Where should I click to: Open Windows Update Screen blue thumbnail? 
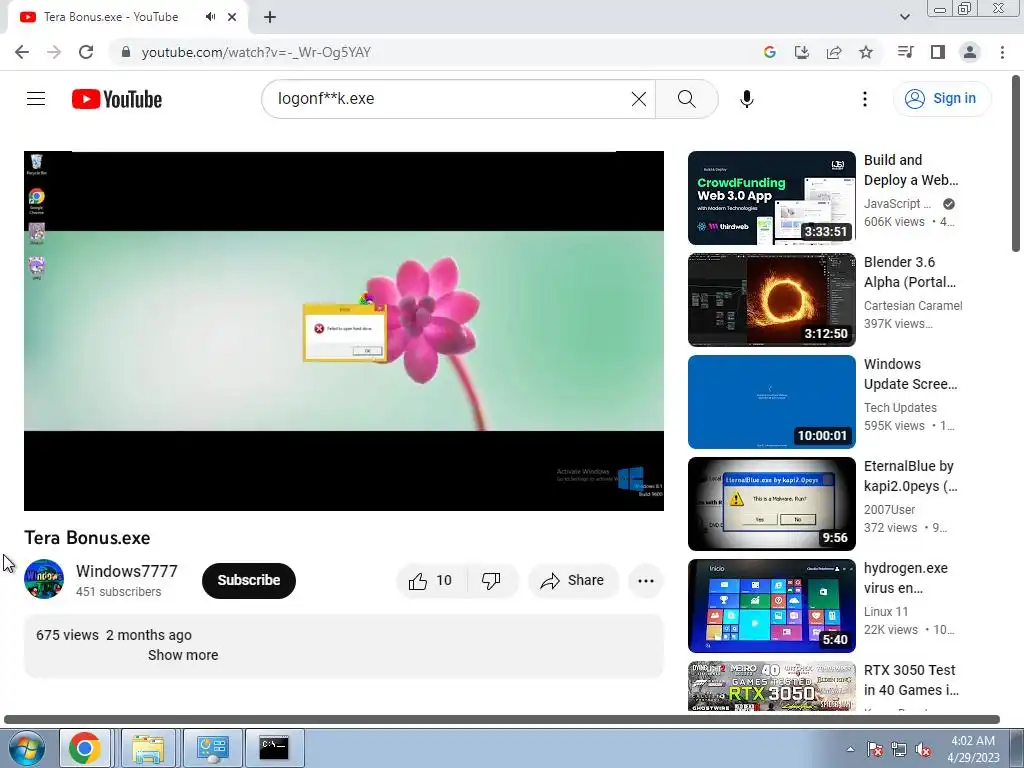(771, 402)
